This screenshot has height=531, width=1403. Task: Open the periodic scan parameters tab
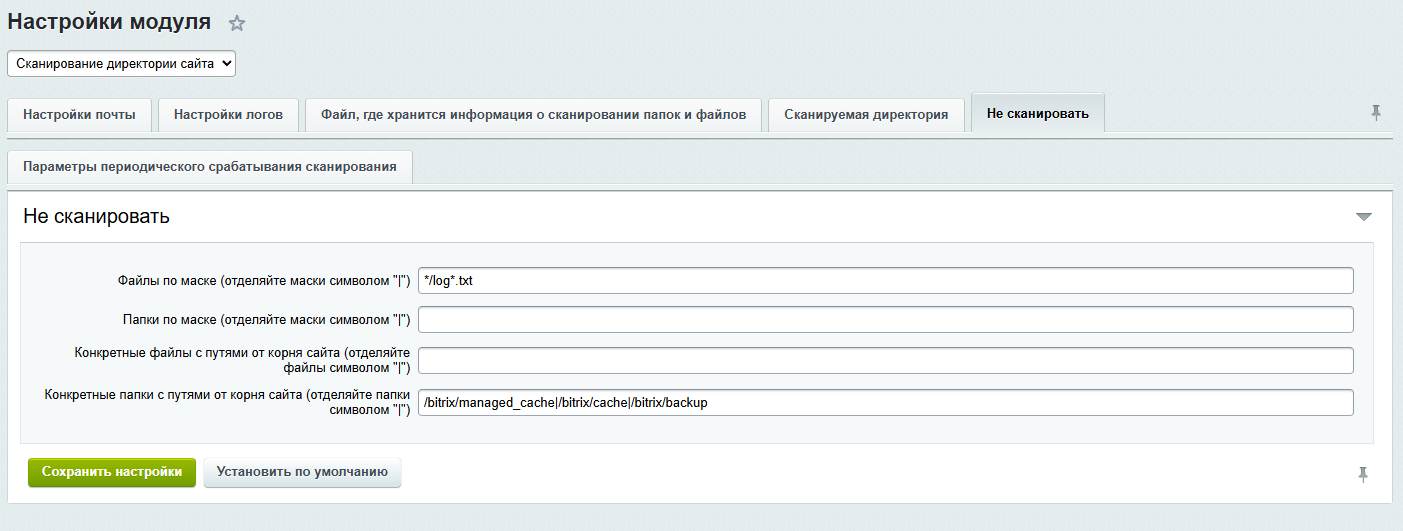(210, 167)
